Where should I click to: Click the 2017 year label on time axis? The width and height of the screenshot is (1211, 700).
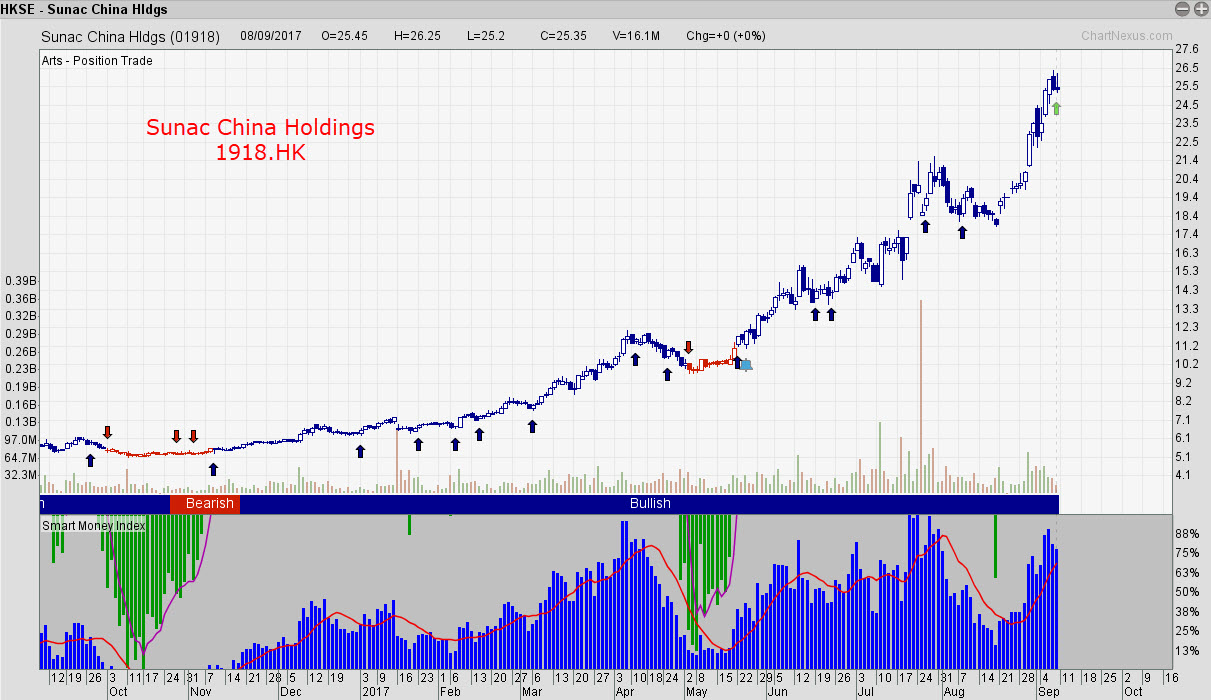376,691
